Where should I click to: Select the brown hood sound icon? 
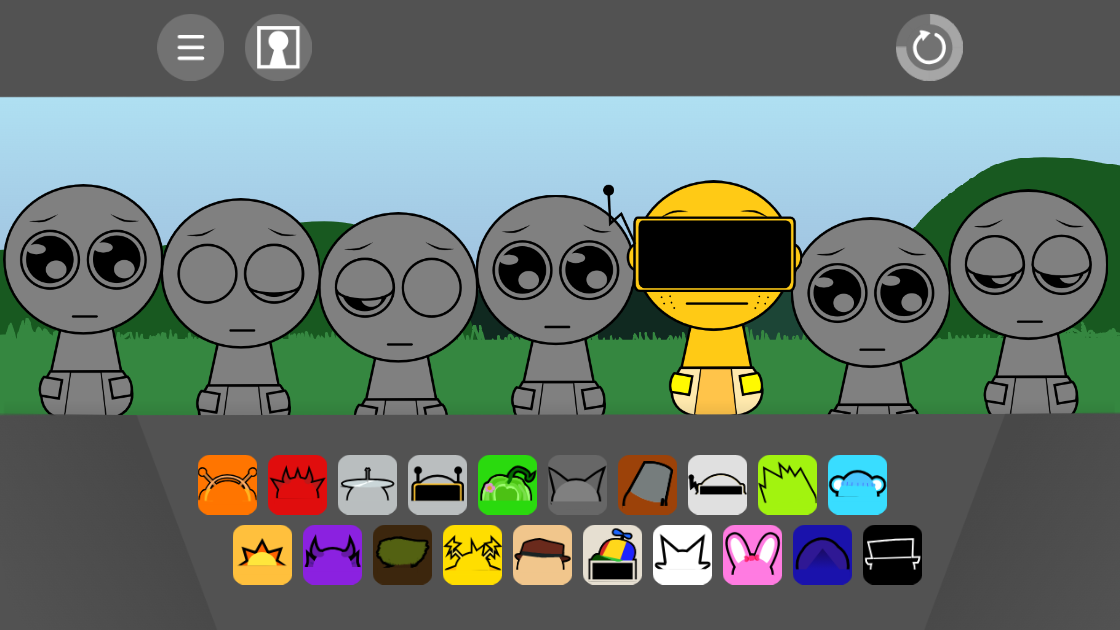[x=647, y=485]
